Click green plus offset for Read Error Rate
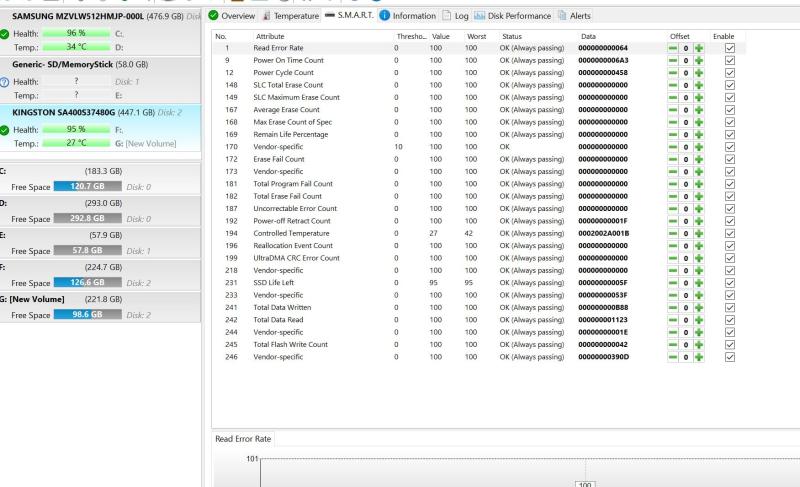 699,48
